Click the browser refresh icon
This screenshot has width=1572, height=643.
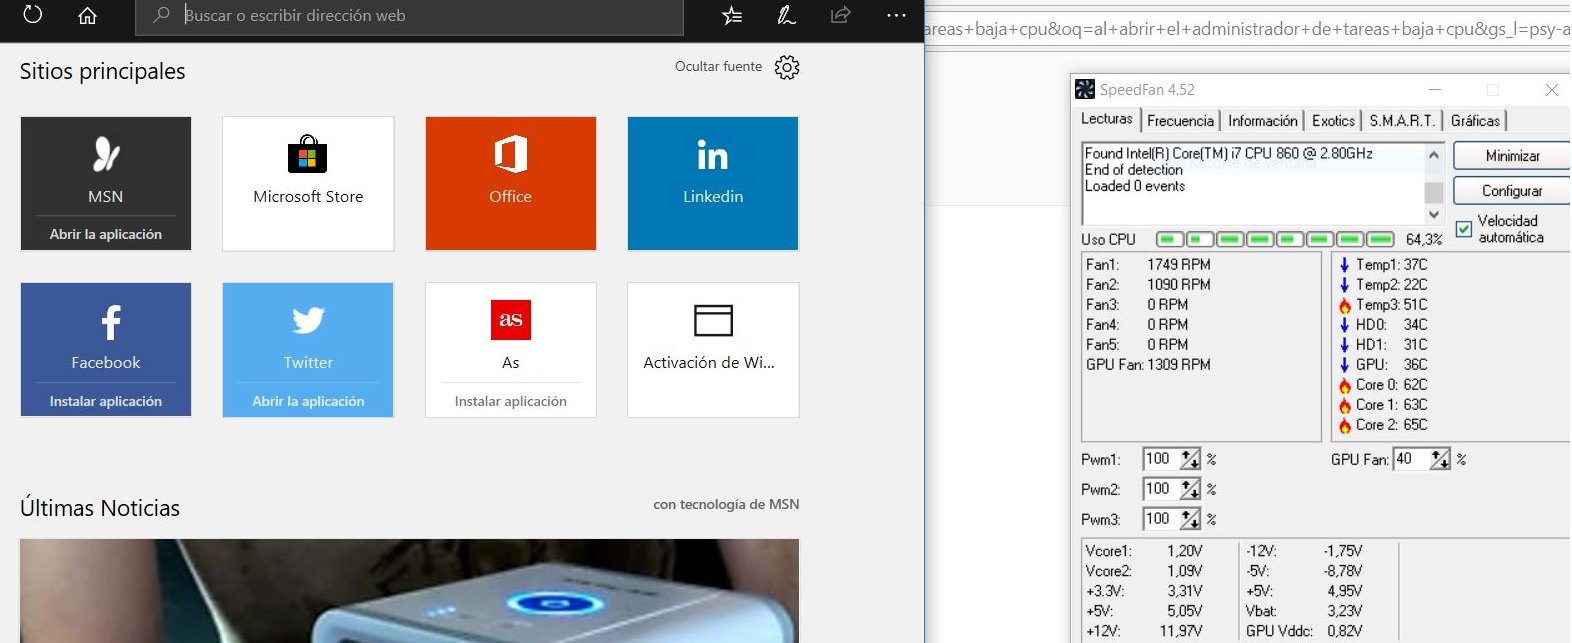tap(33, 15)
